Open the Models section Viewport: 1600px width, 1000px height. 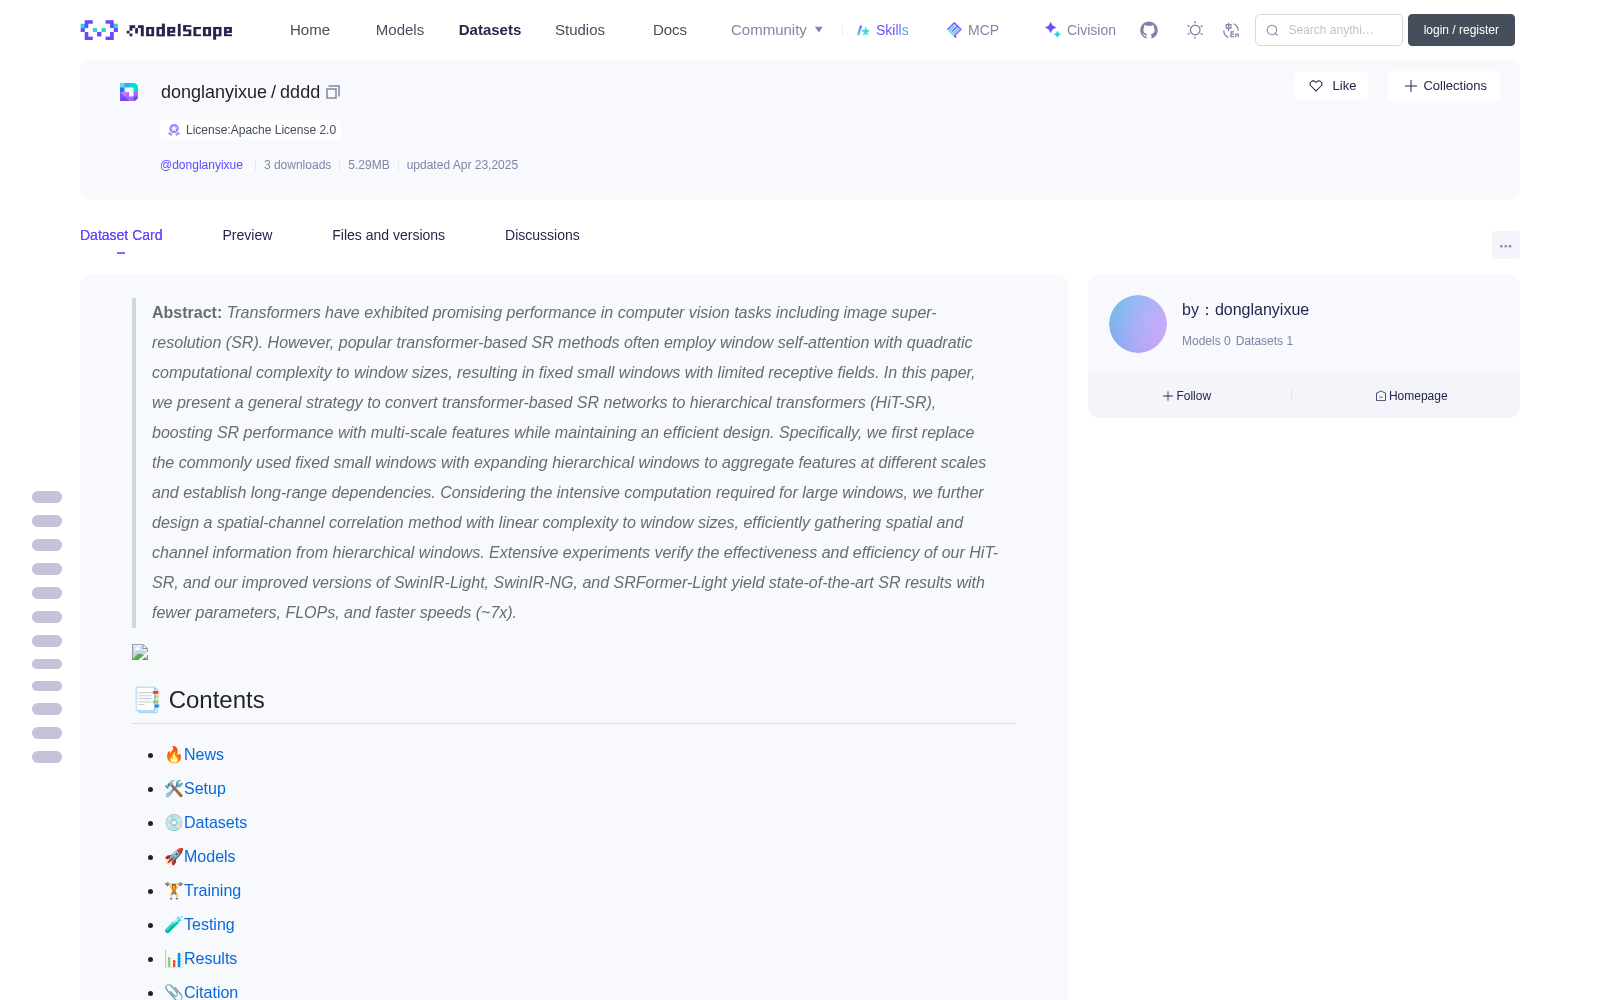pos(400,30)
